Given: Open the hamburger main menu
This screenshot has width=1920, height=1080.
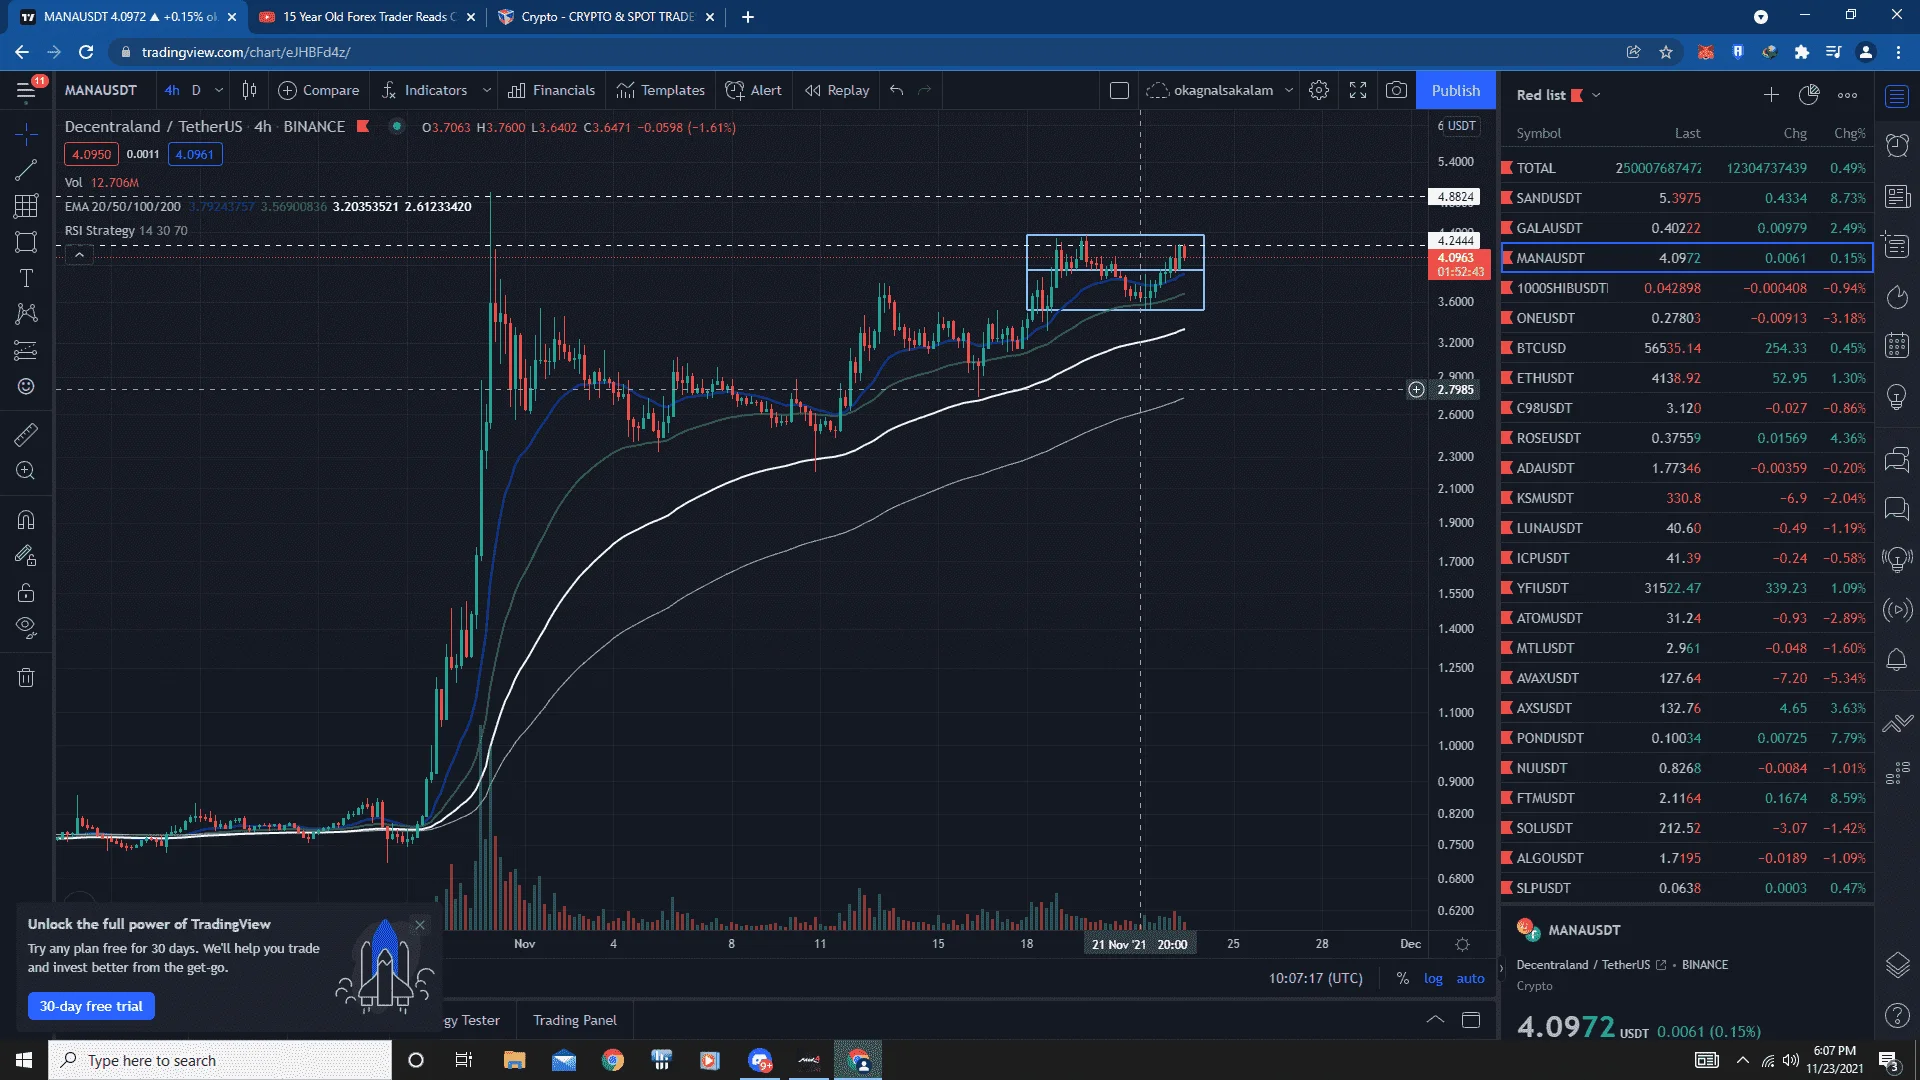Looking at the screenshot, I should 26,90.
